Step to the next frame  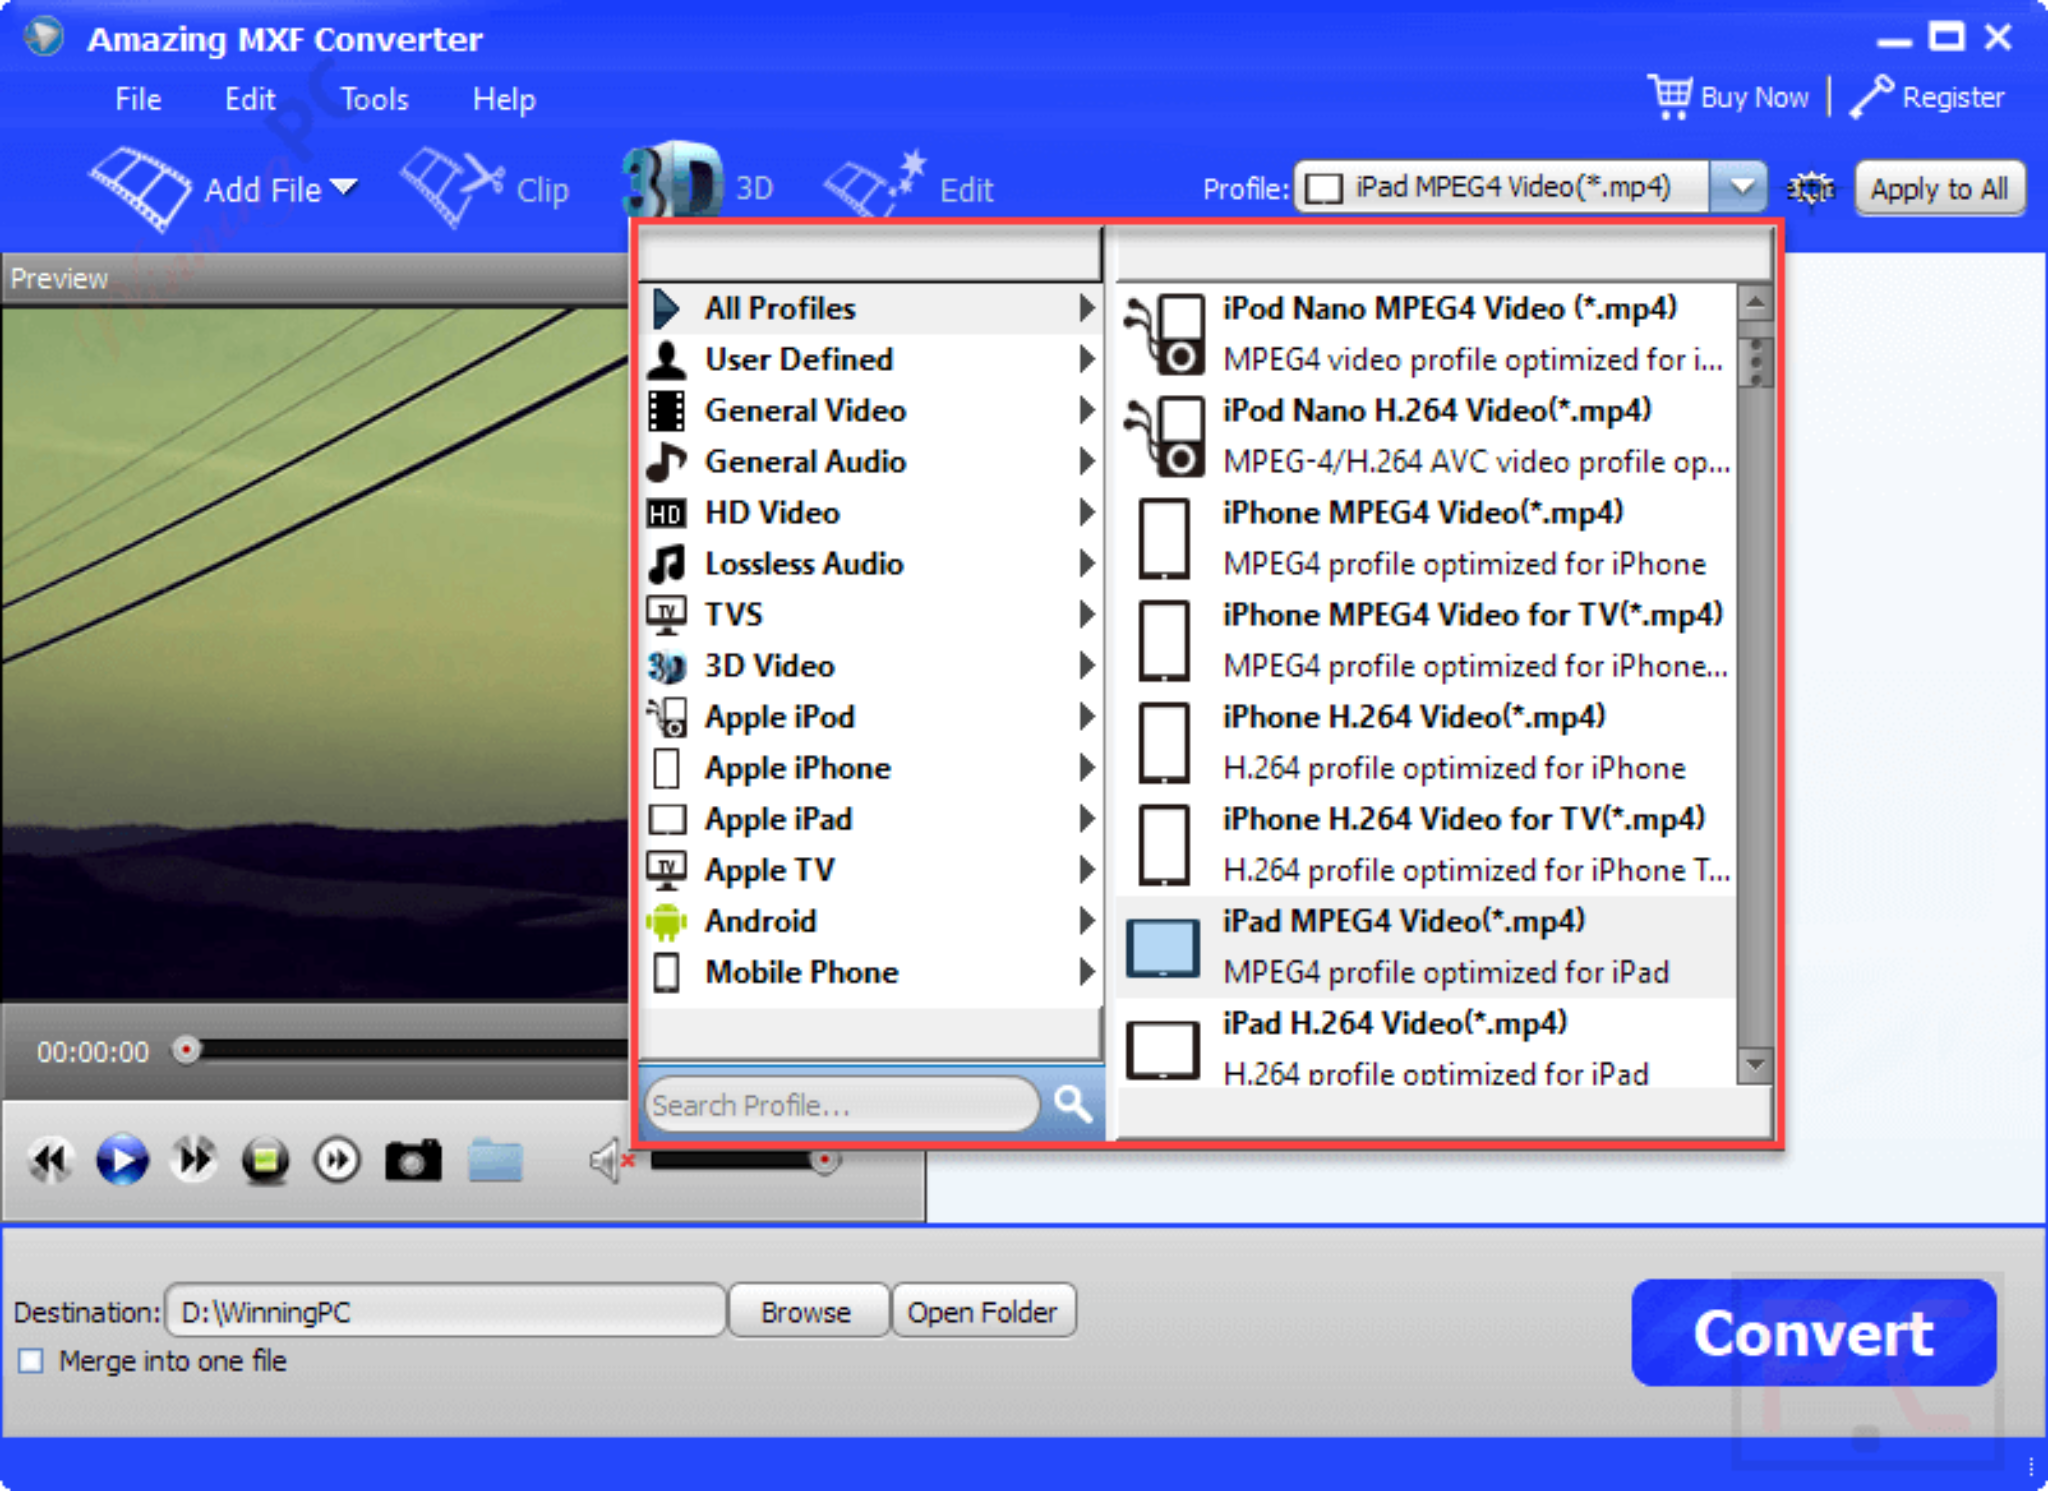click(x=337, y=1160)
